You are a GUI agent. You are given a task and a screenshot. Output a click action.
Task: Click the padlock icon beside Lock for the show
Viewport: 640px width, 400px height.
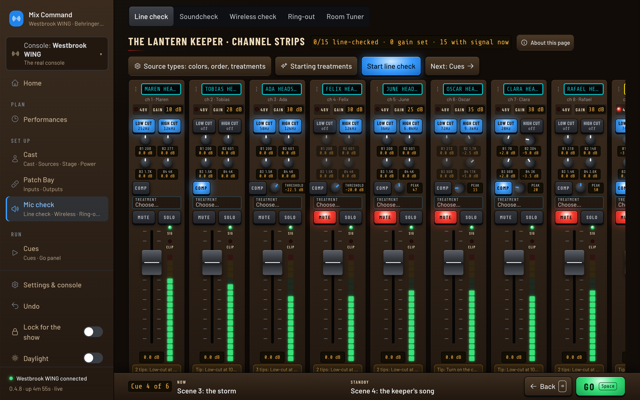(x=15, y=332)
